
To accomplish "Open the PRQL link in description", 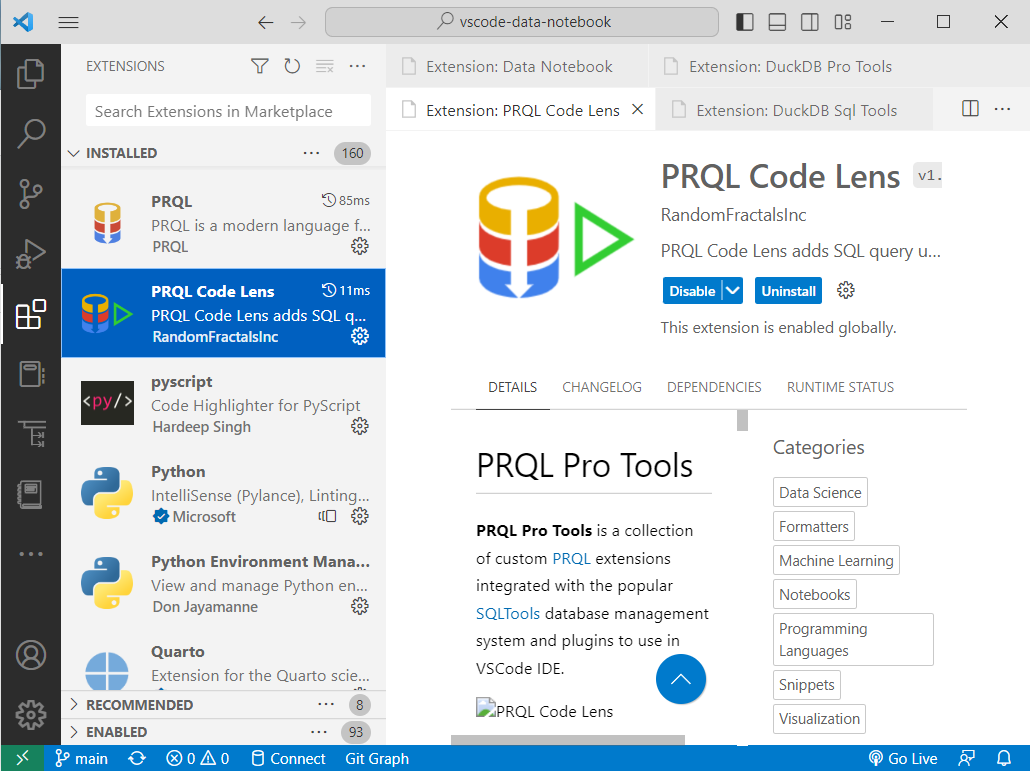I will tap(571, 558).
